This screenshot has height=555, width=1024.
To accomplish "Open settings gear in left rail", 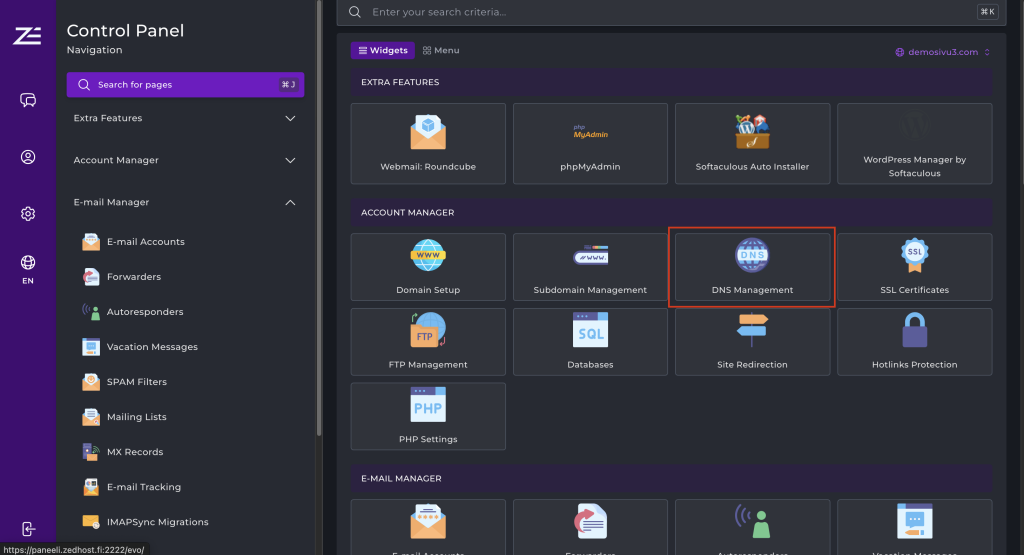I will tap(28, 214).
